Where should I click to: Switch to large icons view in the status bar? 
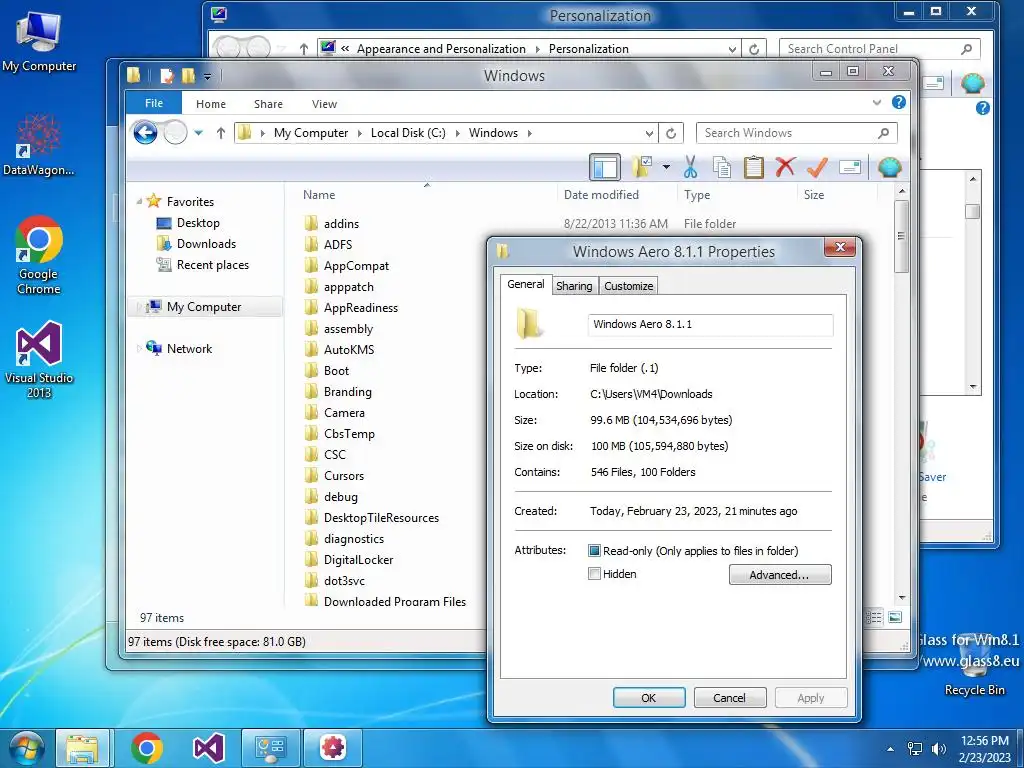[x=895, y=617]
